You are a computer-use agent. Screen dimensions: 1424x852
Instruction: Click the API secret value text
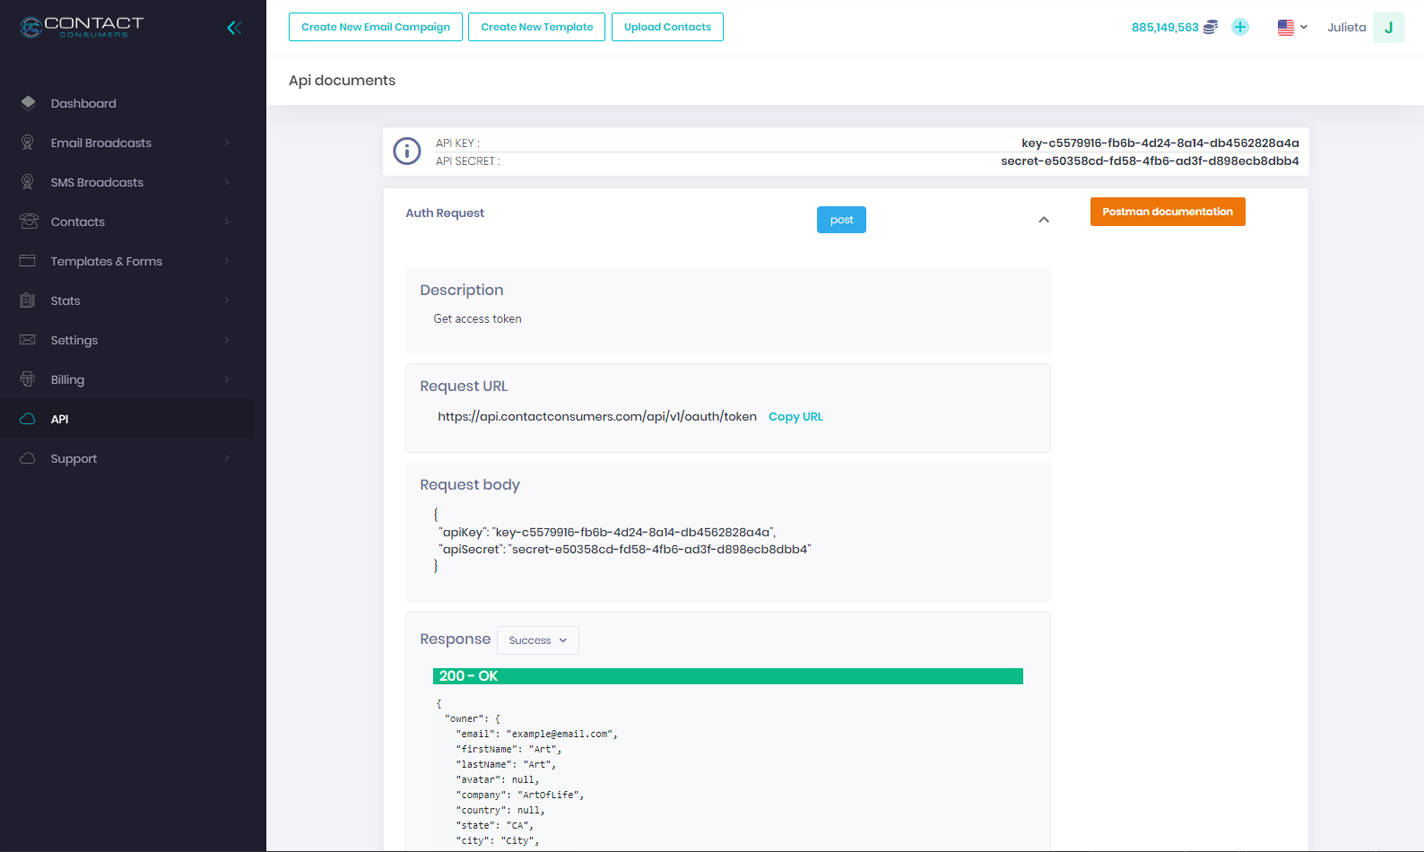pyautogui.click(x=1150, y=161)
